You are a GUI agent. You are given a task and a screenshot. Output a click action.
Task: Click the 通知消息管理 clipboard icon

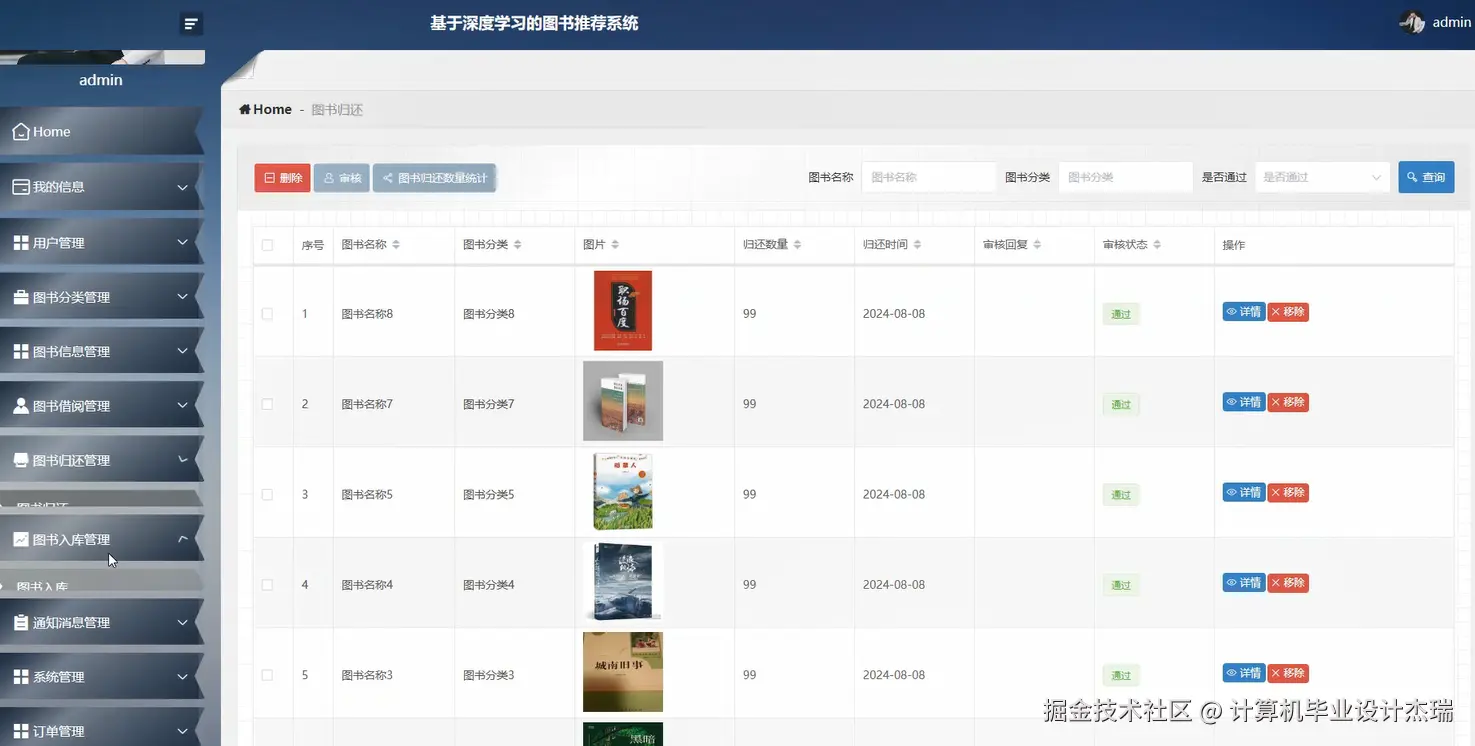click(x=20, y=622)
